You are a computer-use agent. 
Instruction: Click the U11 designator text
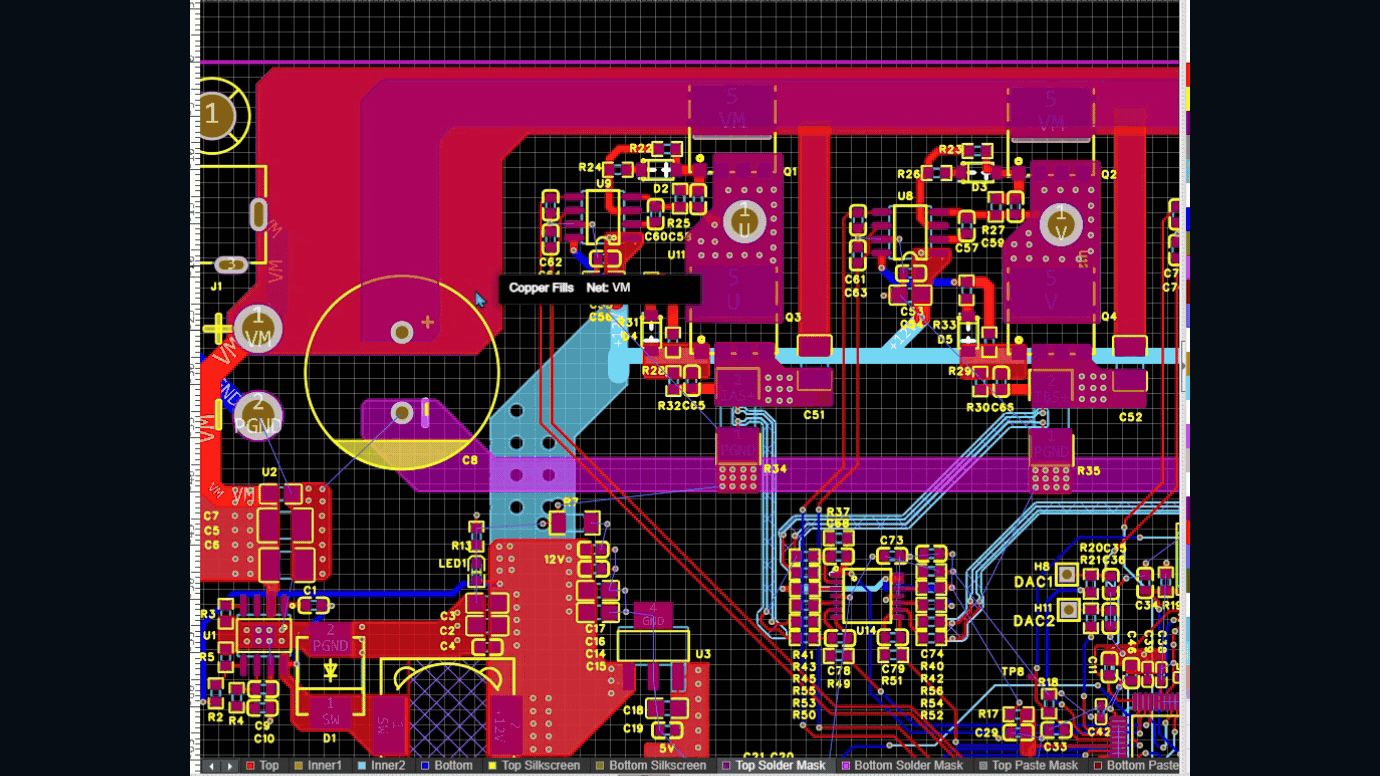(x=677, y=255)
